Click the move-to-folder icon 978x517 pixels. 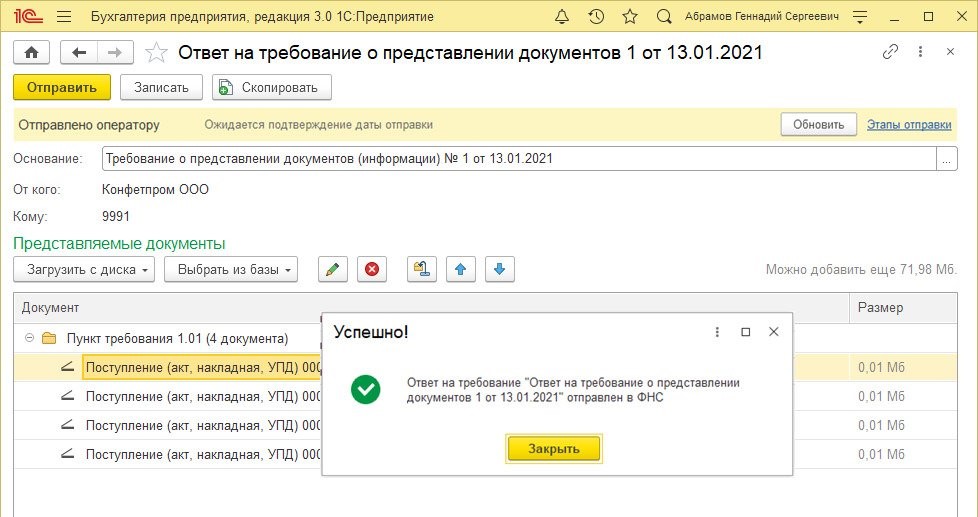point(422,269)
